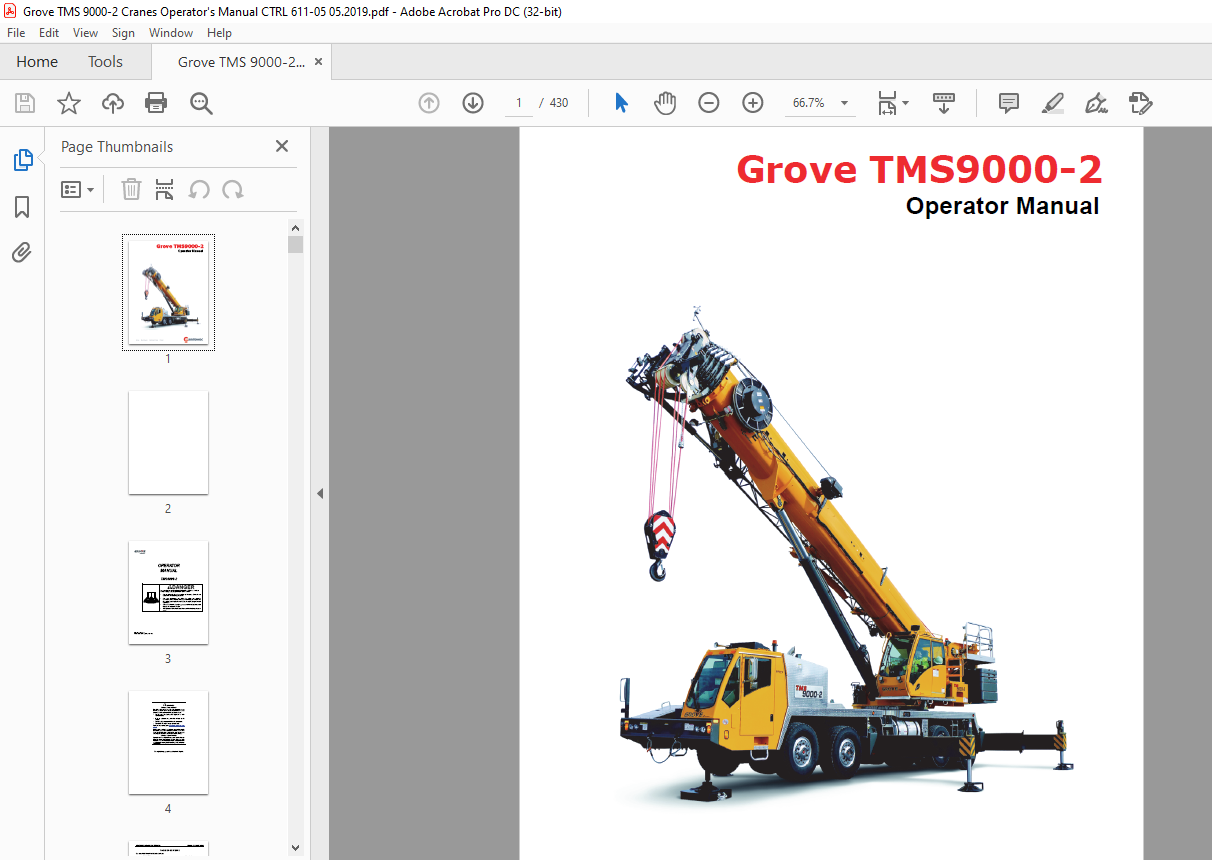This screenshot has width=1212, height=860.
Task: Select the Highlight text pen tool
Action: pyautogui.click(x=1053, y=103)
